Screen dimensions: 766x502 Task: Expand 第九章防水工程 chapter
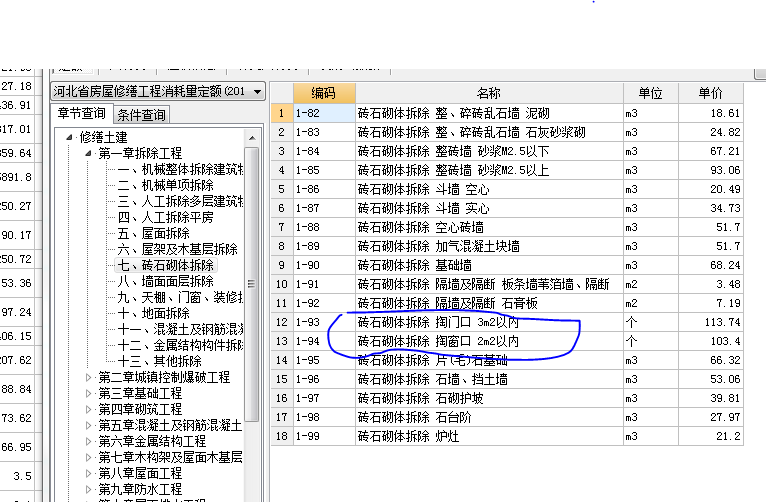click(x=88, y=489)
